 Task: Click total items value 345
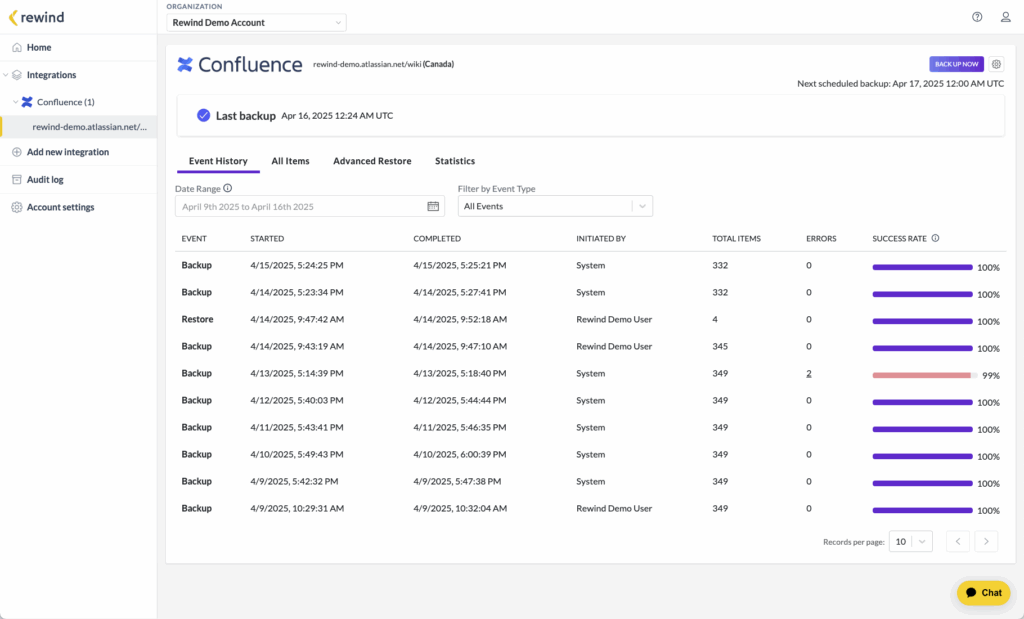720,347
